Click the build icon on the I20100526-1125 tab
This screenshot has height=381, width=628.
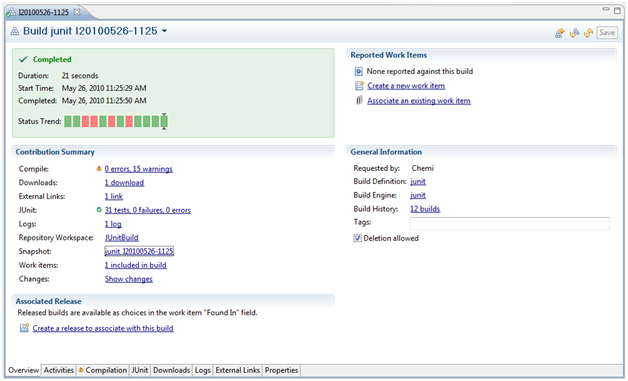pyautogui.click(x=11, y=12)
